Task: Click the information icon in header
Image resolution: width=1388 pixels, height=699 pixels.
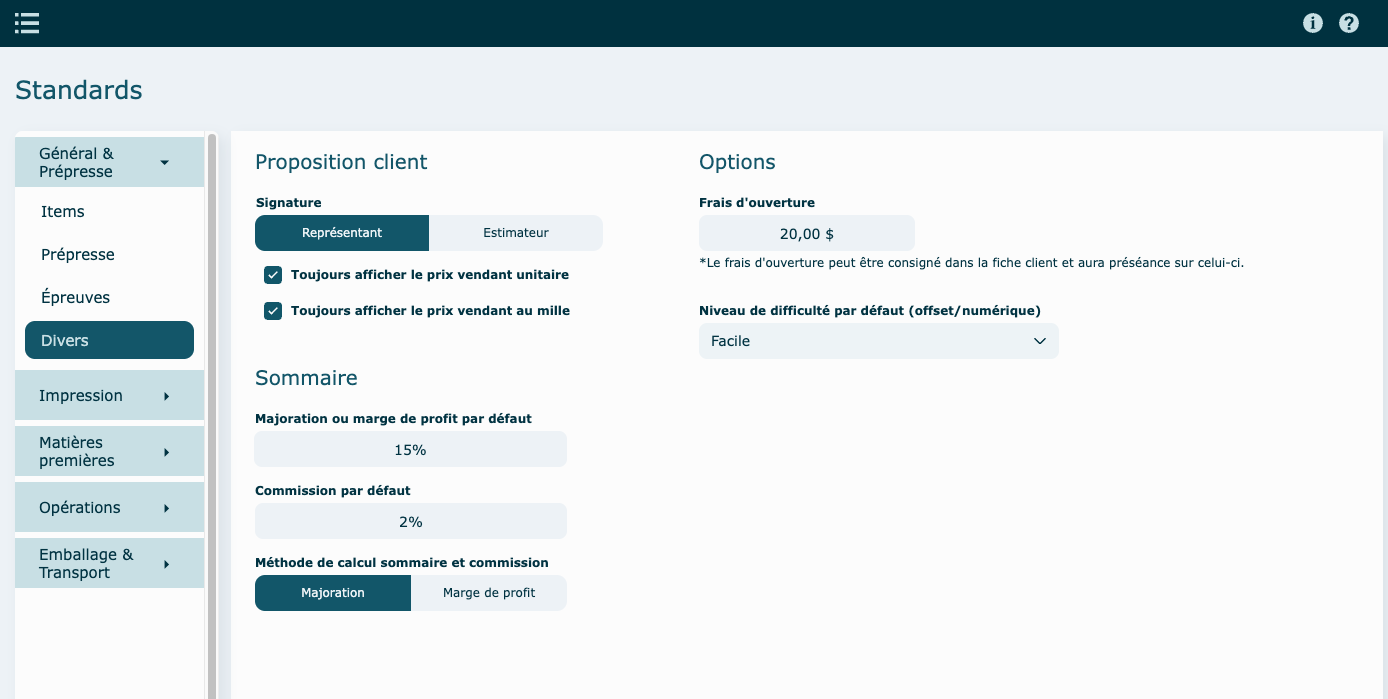Action: (x=1313, y=23)
